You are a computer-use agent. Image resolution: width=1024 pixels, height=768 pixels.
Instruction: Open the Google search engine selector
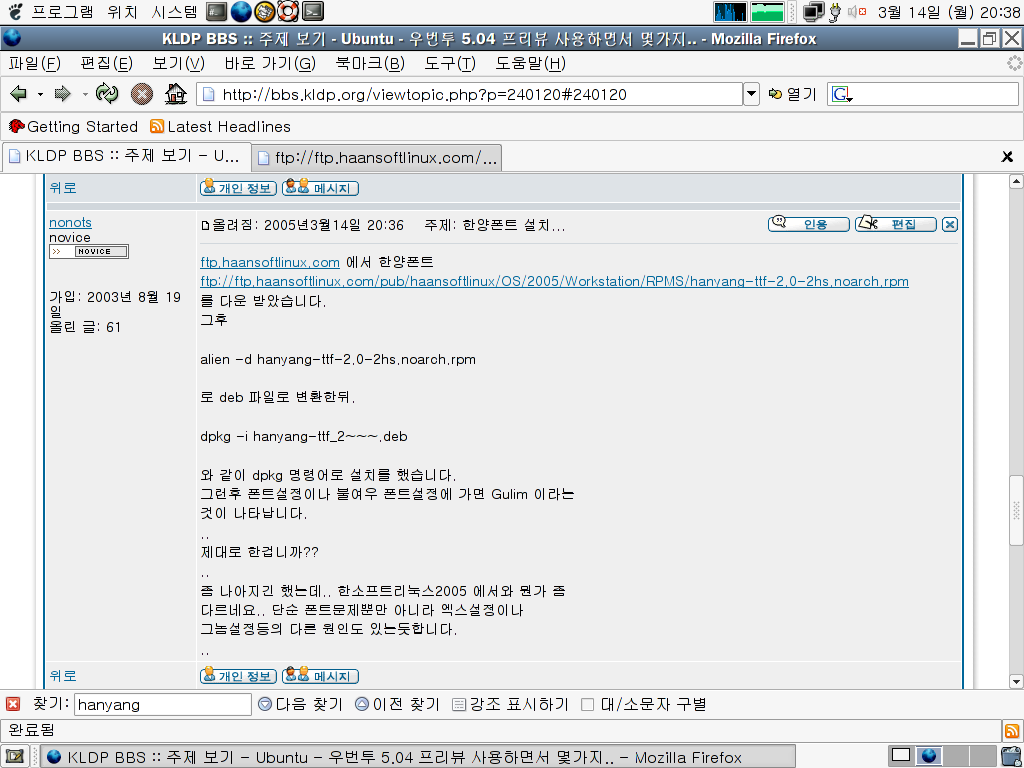[x=842, y=95]
